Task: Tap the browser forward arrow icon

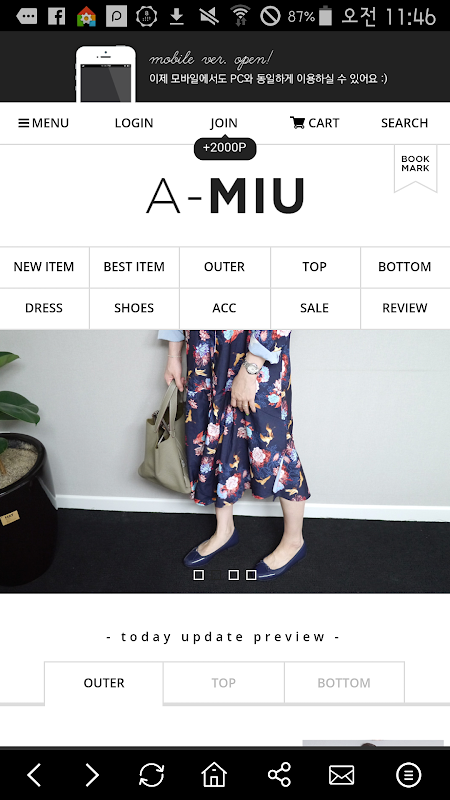Action: (x=92, y=775)
